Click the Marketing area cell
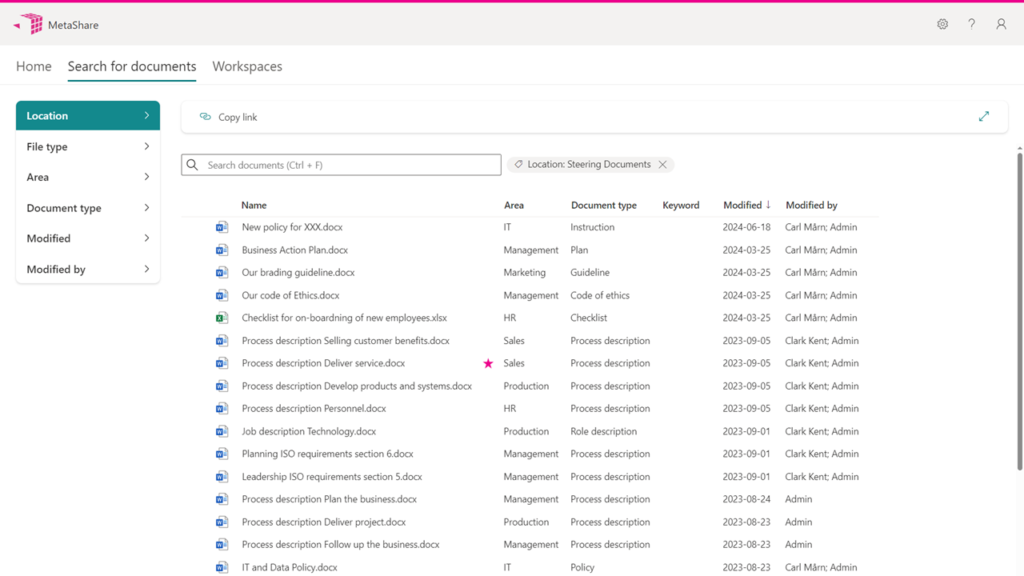 click(524, 272)
